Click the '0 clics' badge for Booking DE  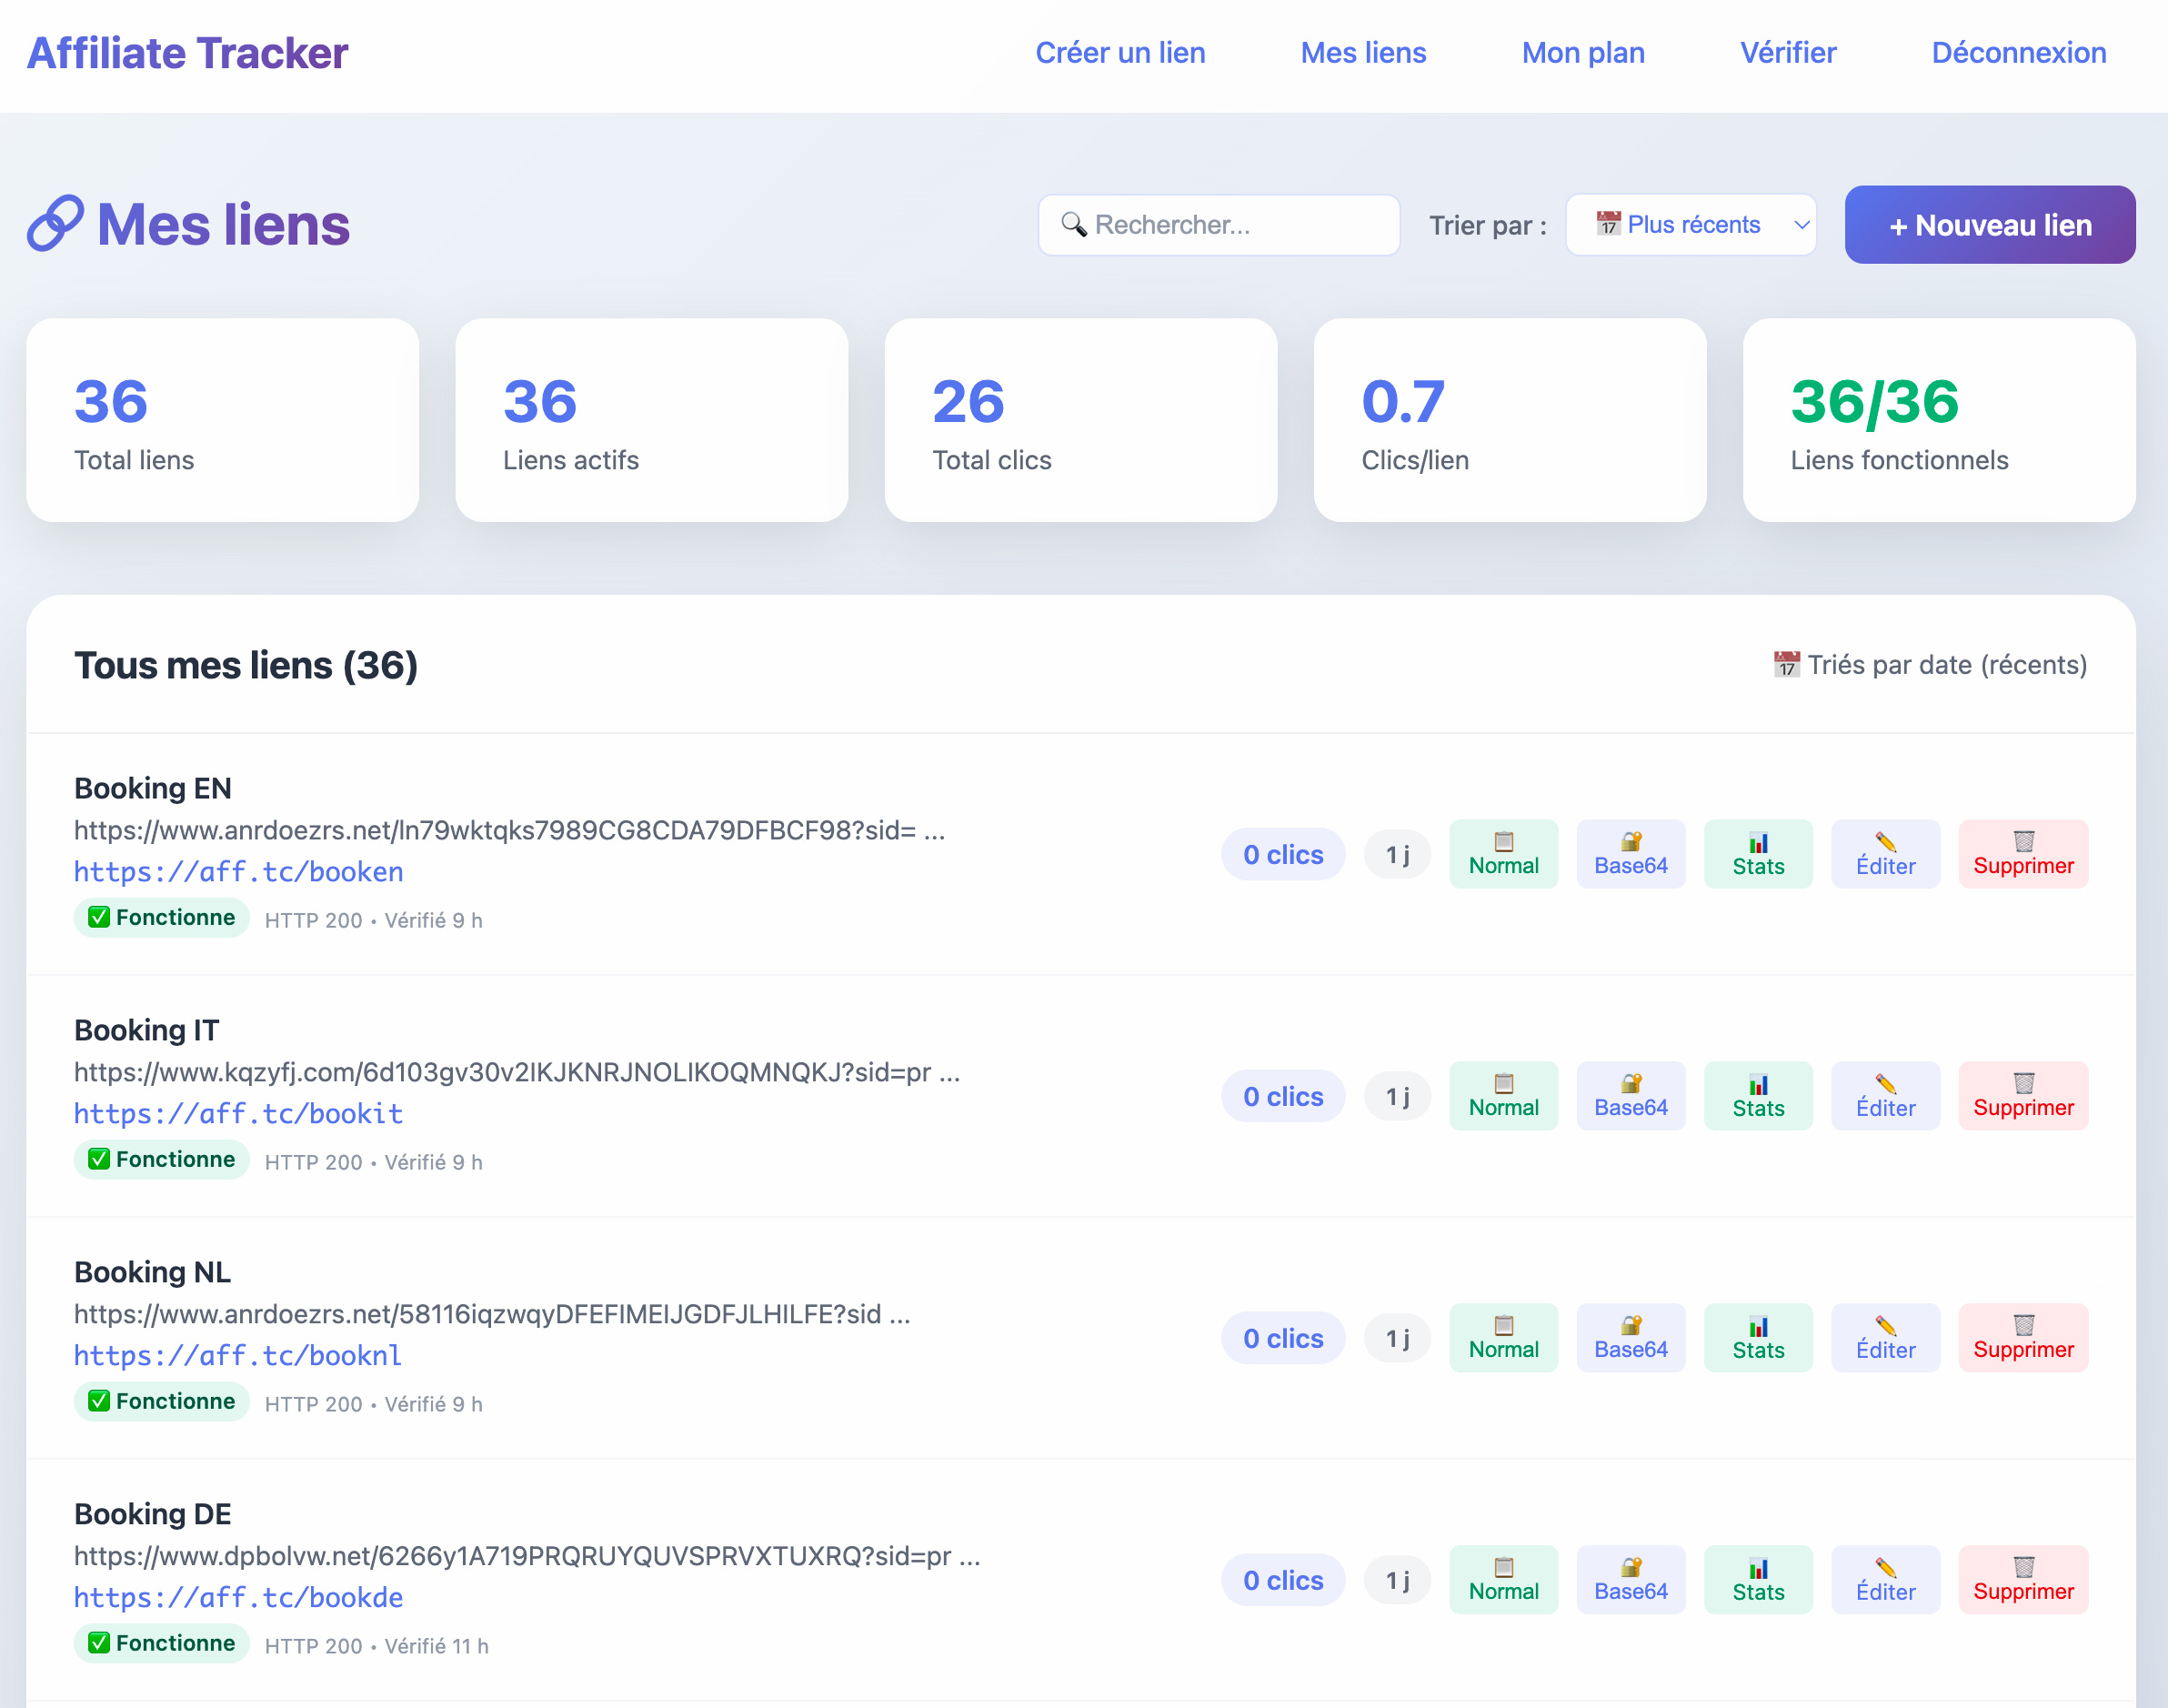[x=1283, y=1580]
